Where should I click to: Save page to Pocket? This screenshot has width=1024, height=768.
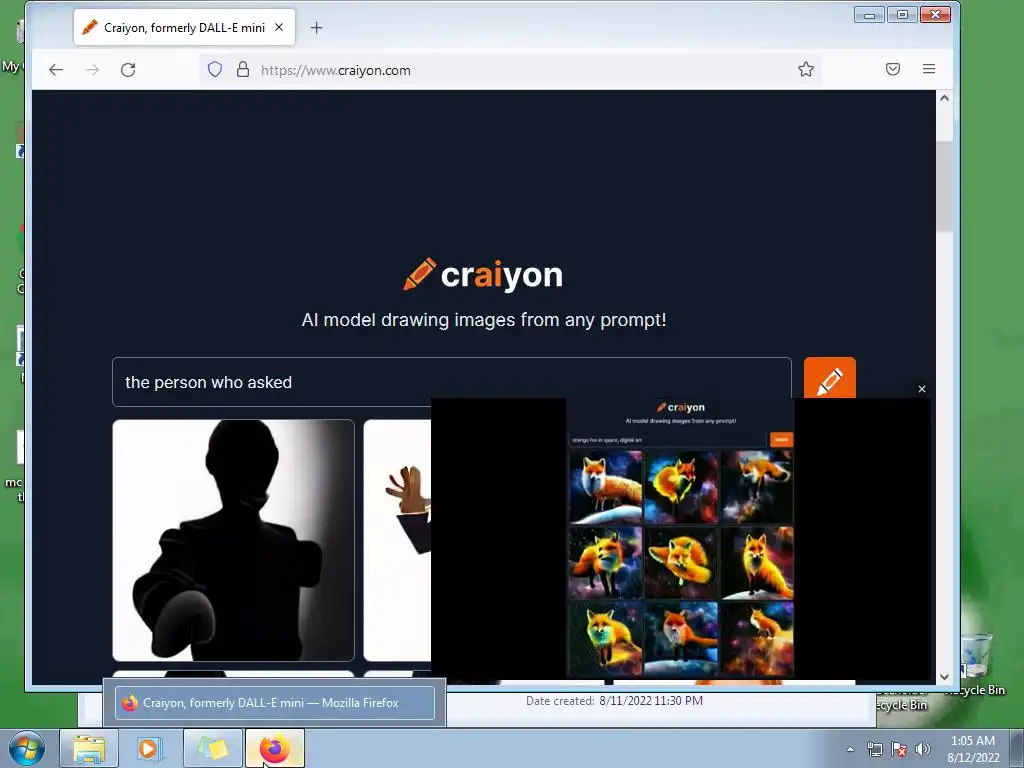[x=893, y=69]
